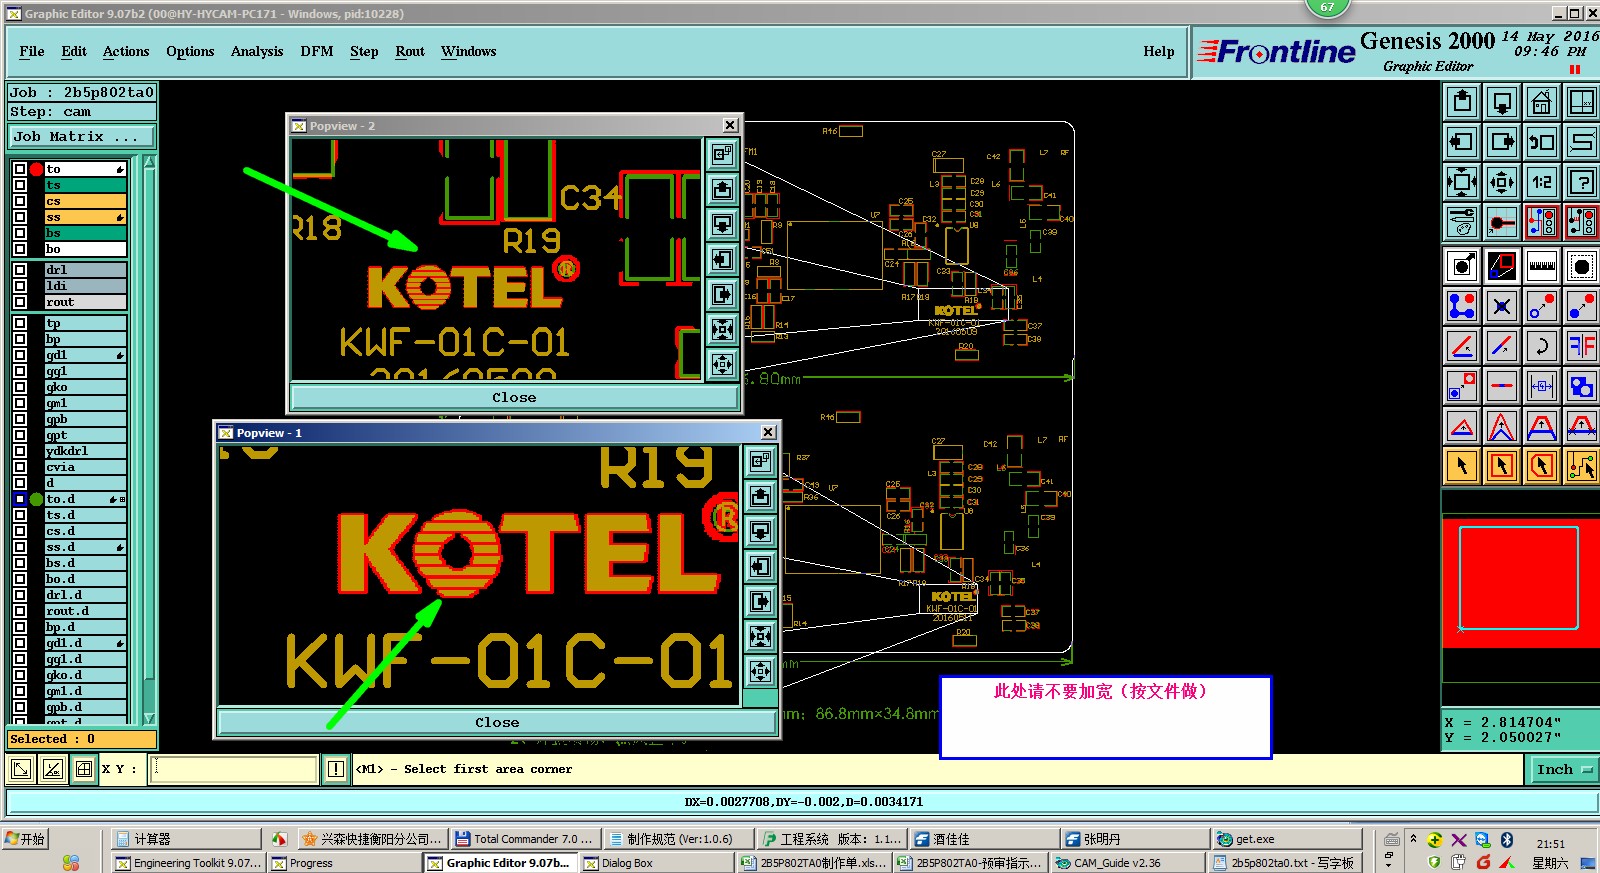Click Close button in Popview - 1
This screenshot has height=873, width=1600.
pos(497,722)
